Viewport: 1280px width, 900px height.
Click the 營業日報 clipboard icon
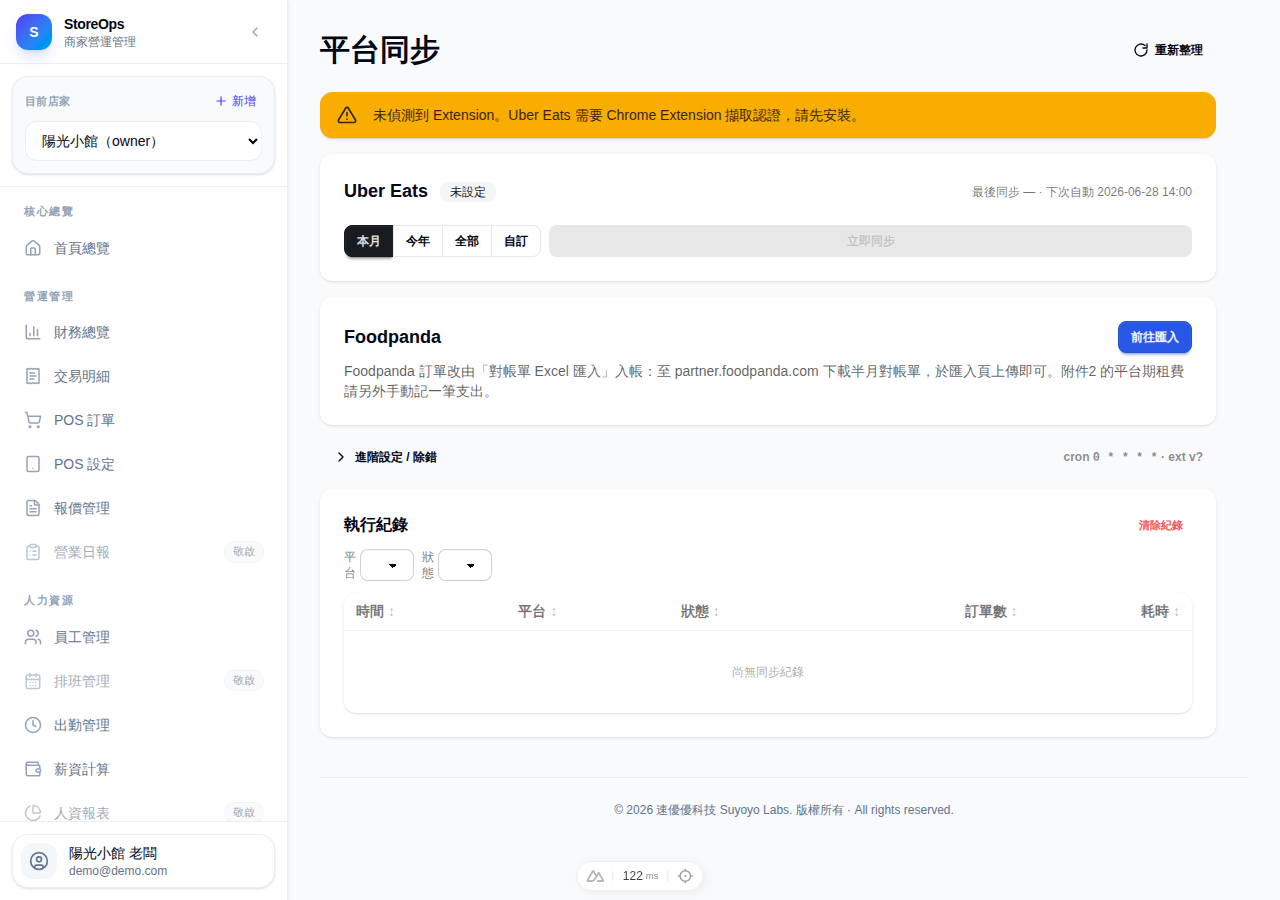tap(33, 552)
